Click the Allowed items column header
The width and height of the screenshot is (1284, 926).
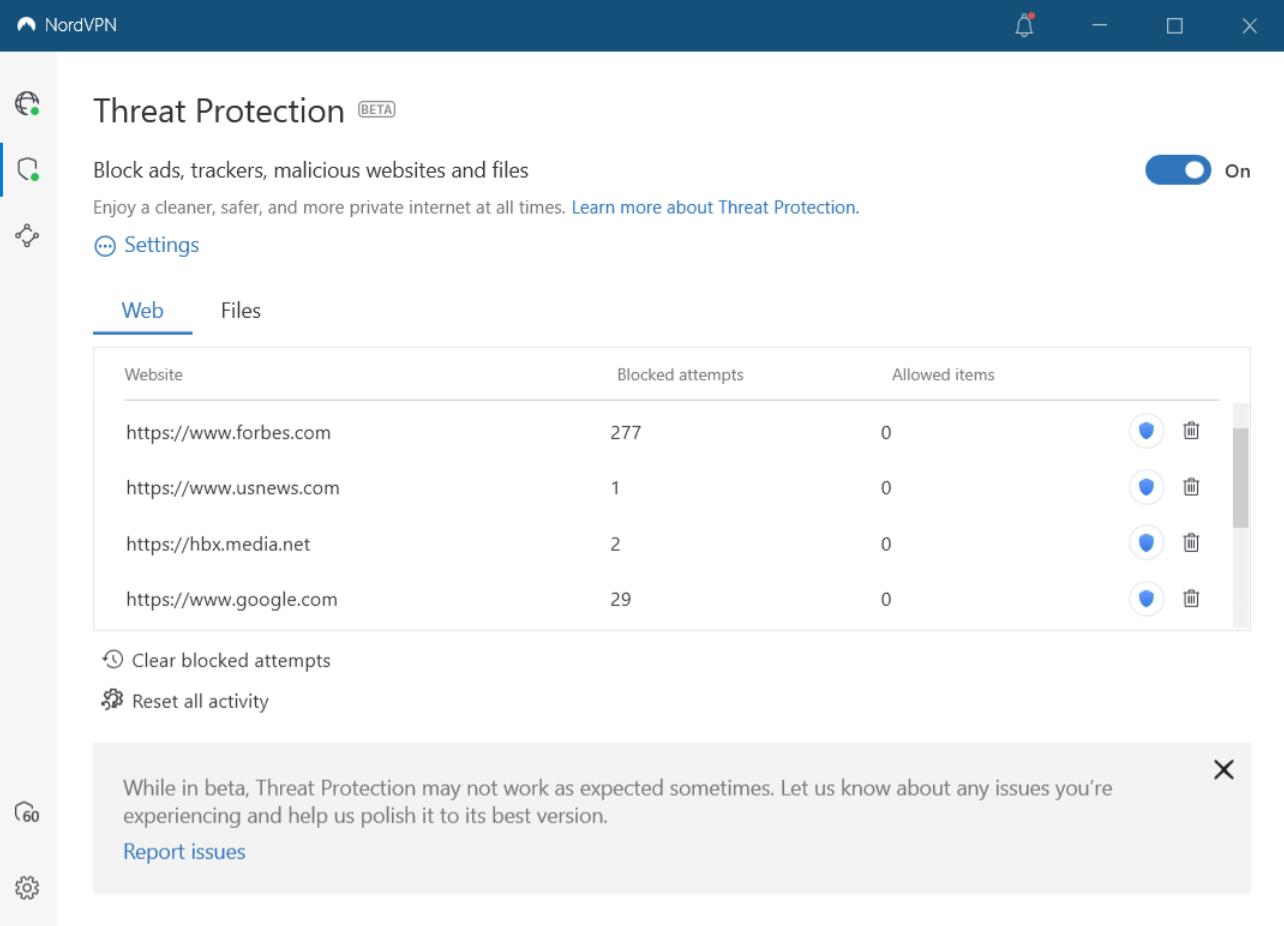[943, 375]
